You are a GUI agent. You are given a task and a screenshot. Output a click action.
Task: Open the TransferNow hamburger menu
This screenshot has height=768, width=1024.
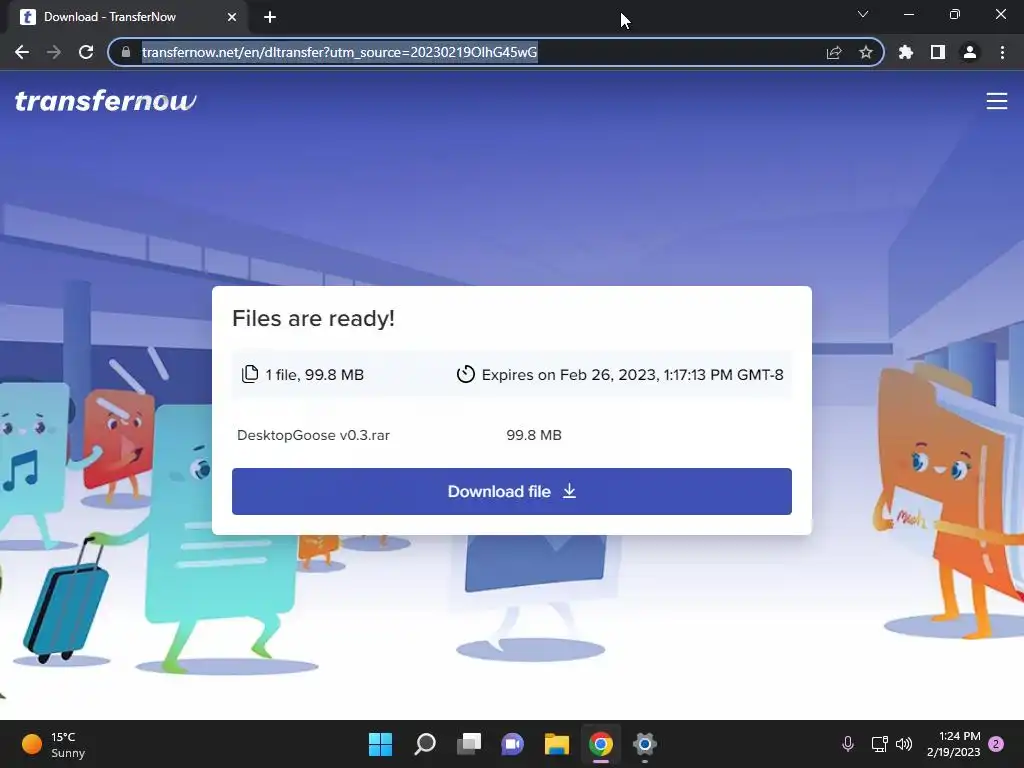tap(997, 101)
